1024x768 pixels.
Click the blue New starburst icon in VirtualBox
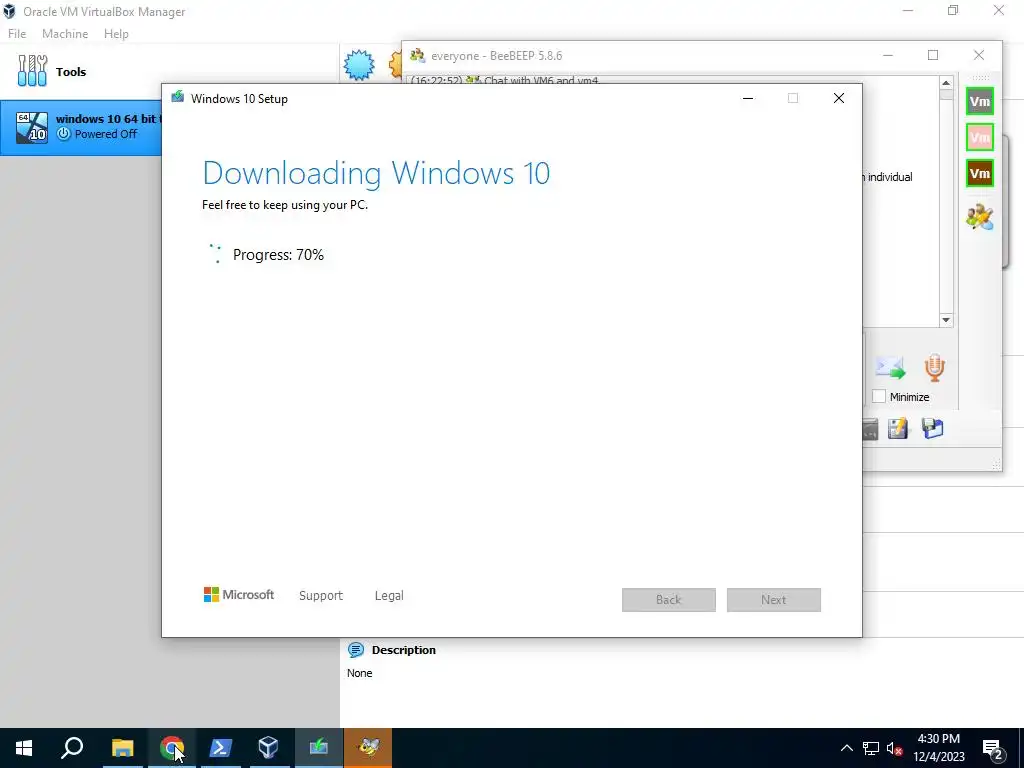tap(359, 65)
